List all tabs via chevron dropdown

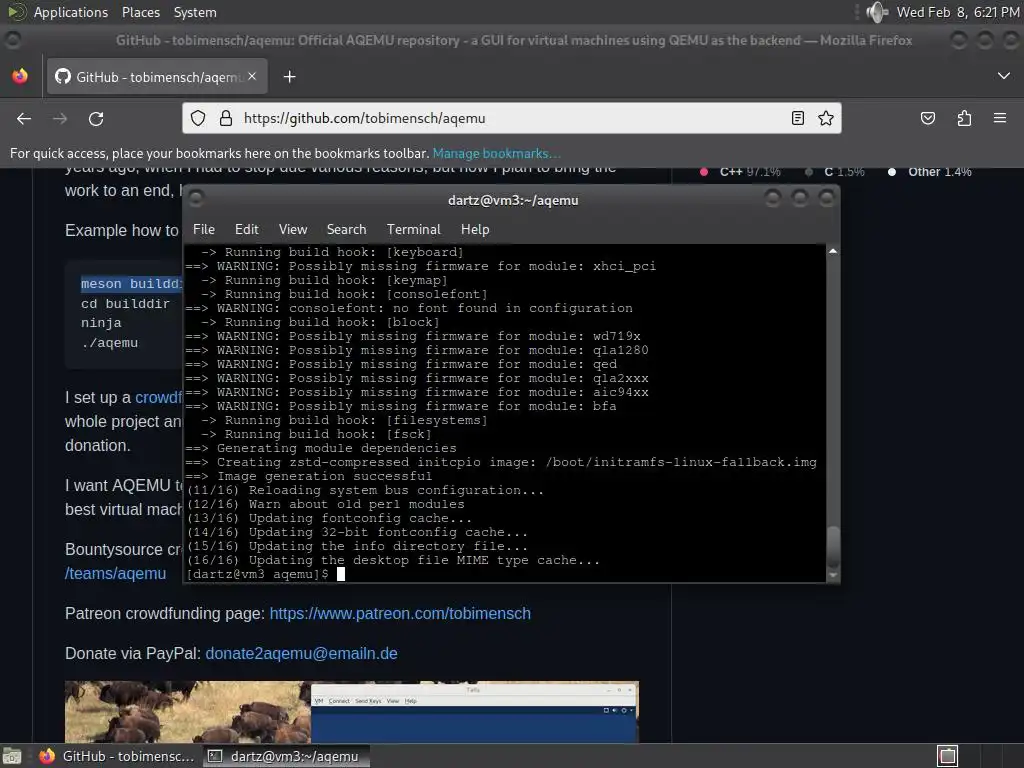pyautogui.click(x=1004, y=76)
